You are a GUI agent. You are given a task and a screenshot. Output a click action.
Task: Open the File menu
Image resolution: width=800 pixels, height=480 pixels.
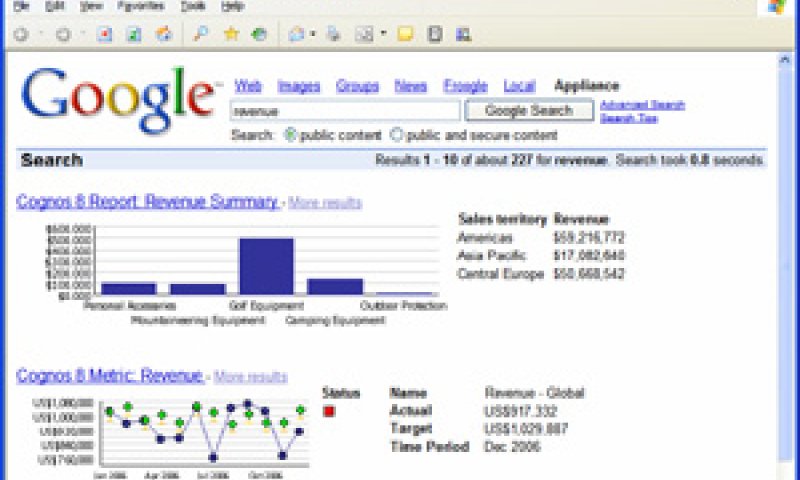point(21,6)
